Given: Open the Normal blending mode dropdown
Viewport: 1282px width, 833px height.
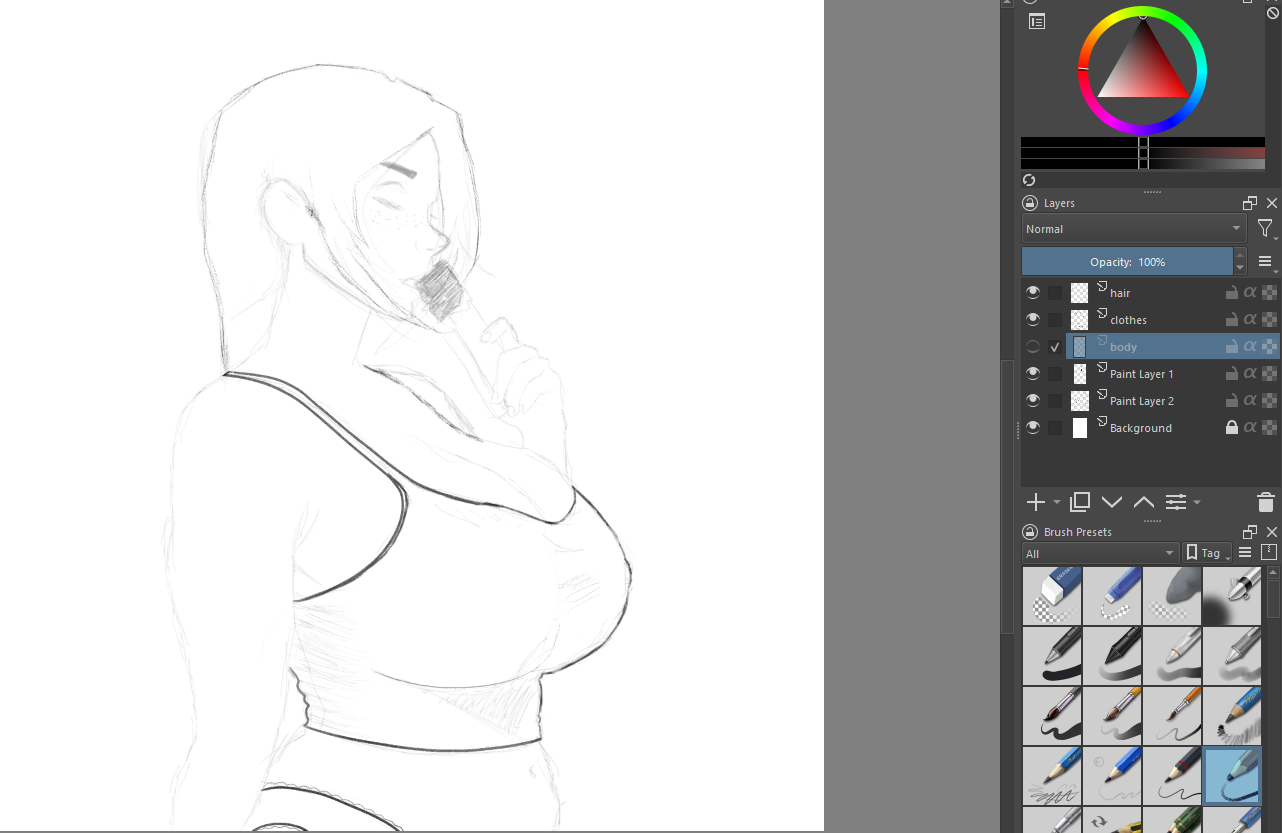Looking at the screenshot, I should (x=1134, y=229).
